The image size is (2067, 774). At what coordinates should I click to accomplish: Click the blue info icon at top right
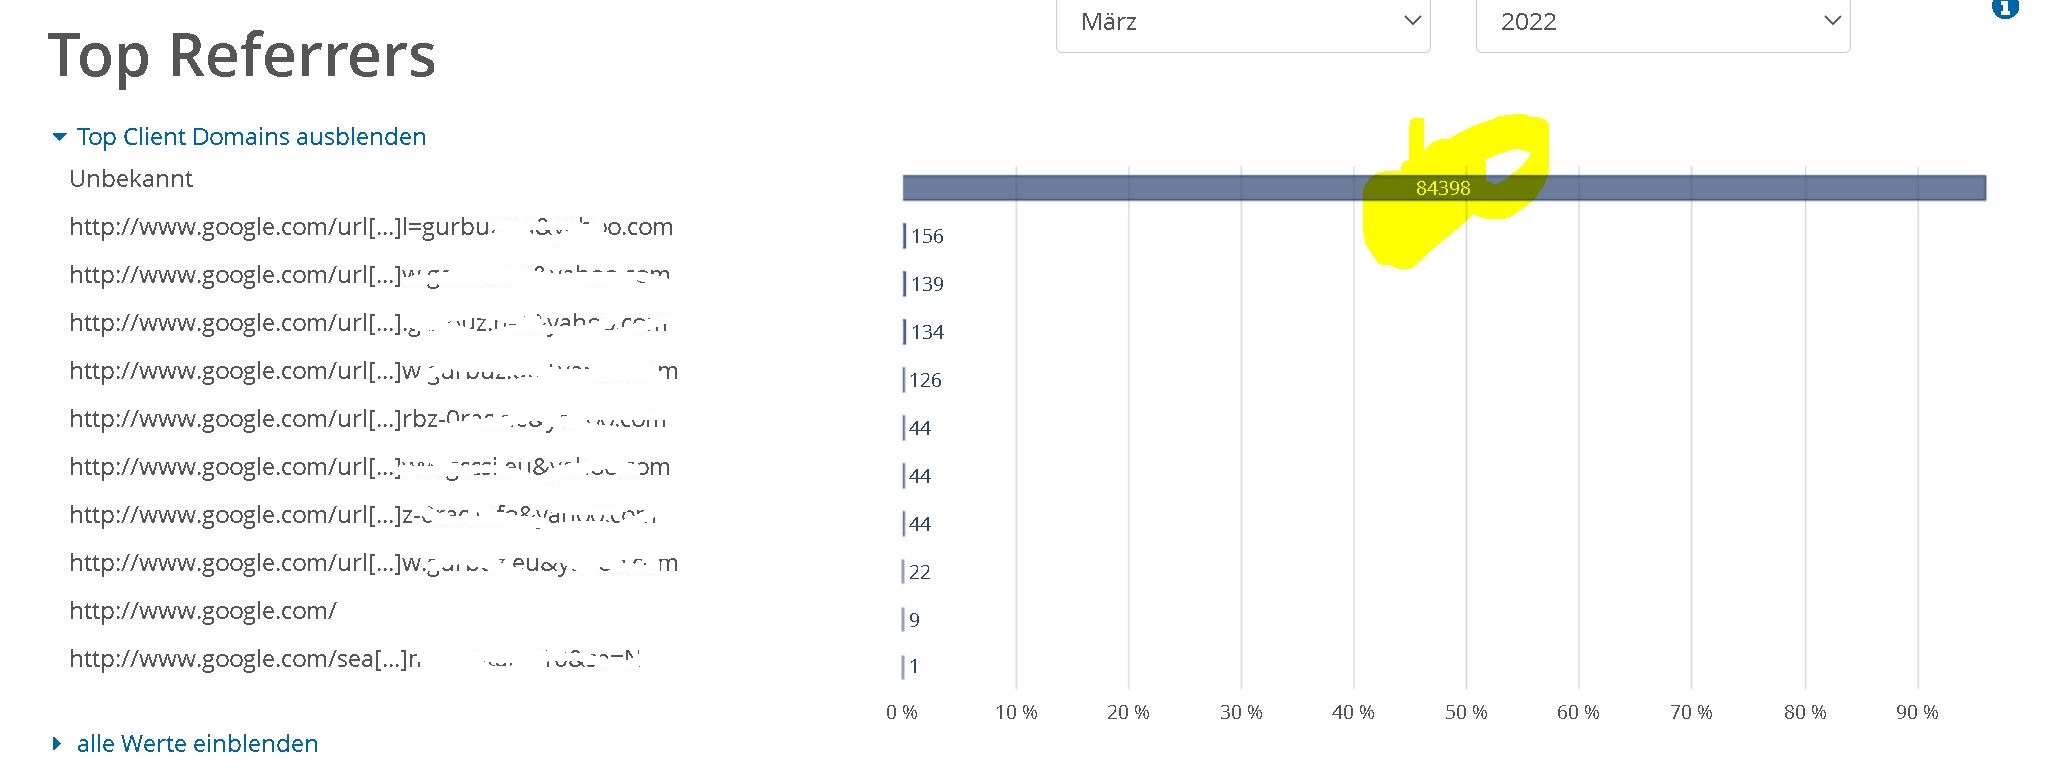click(x=2005, y=8)
